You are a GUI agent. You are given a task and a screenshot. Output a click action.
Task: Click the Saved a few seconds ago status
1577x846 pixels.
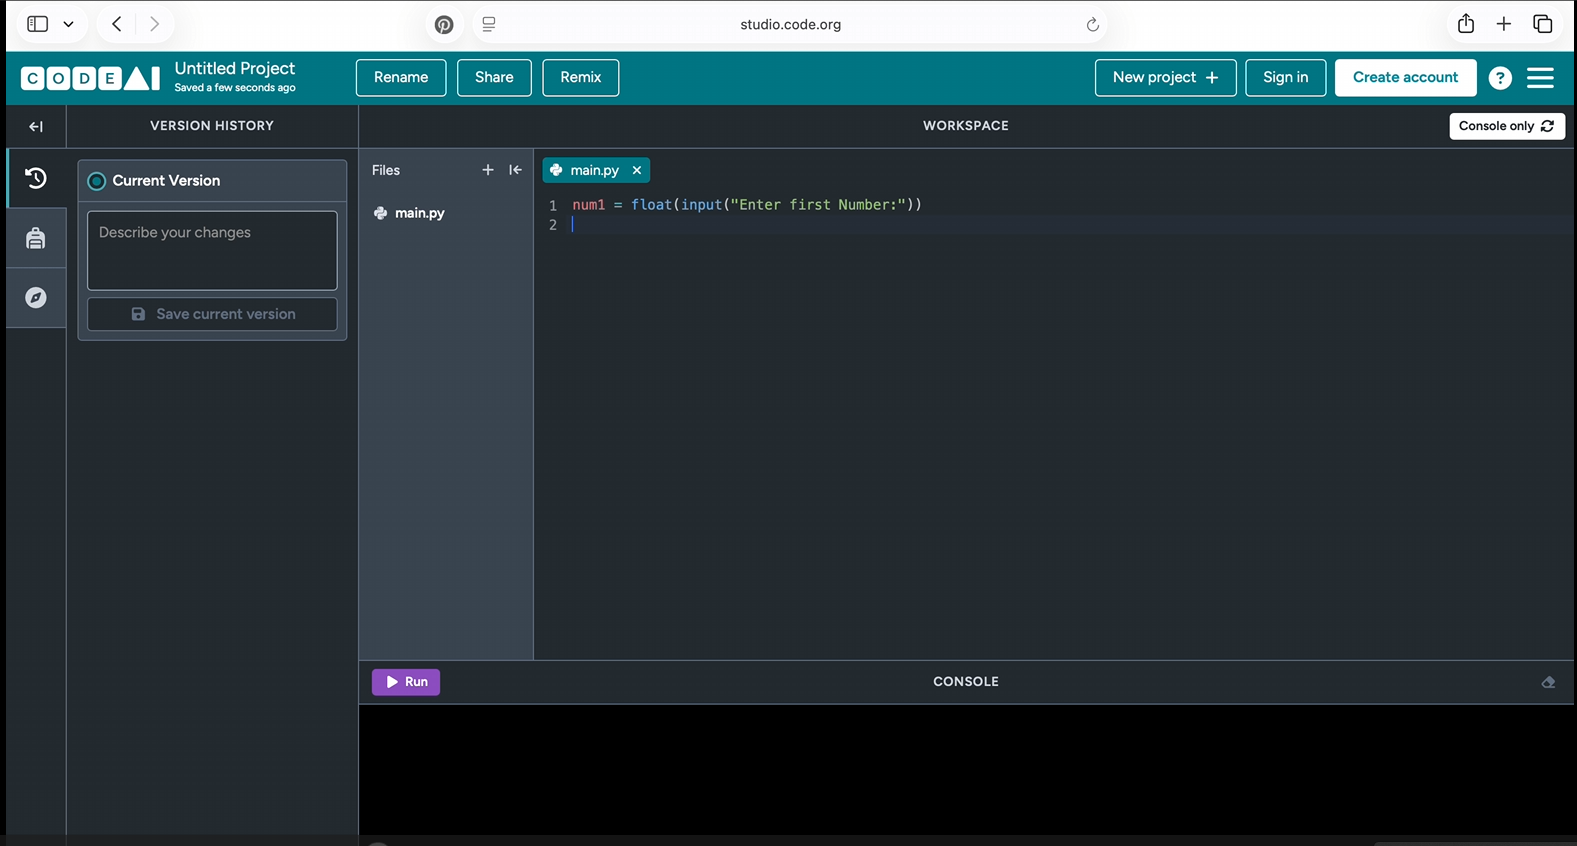[x=235, y=88]
